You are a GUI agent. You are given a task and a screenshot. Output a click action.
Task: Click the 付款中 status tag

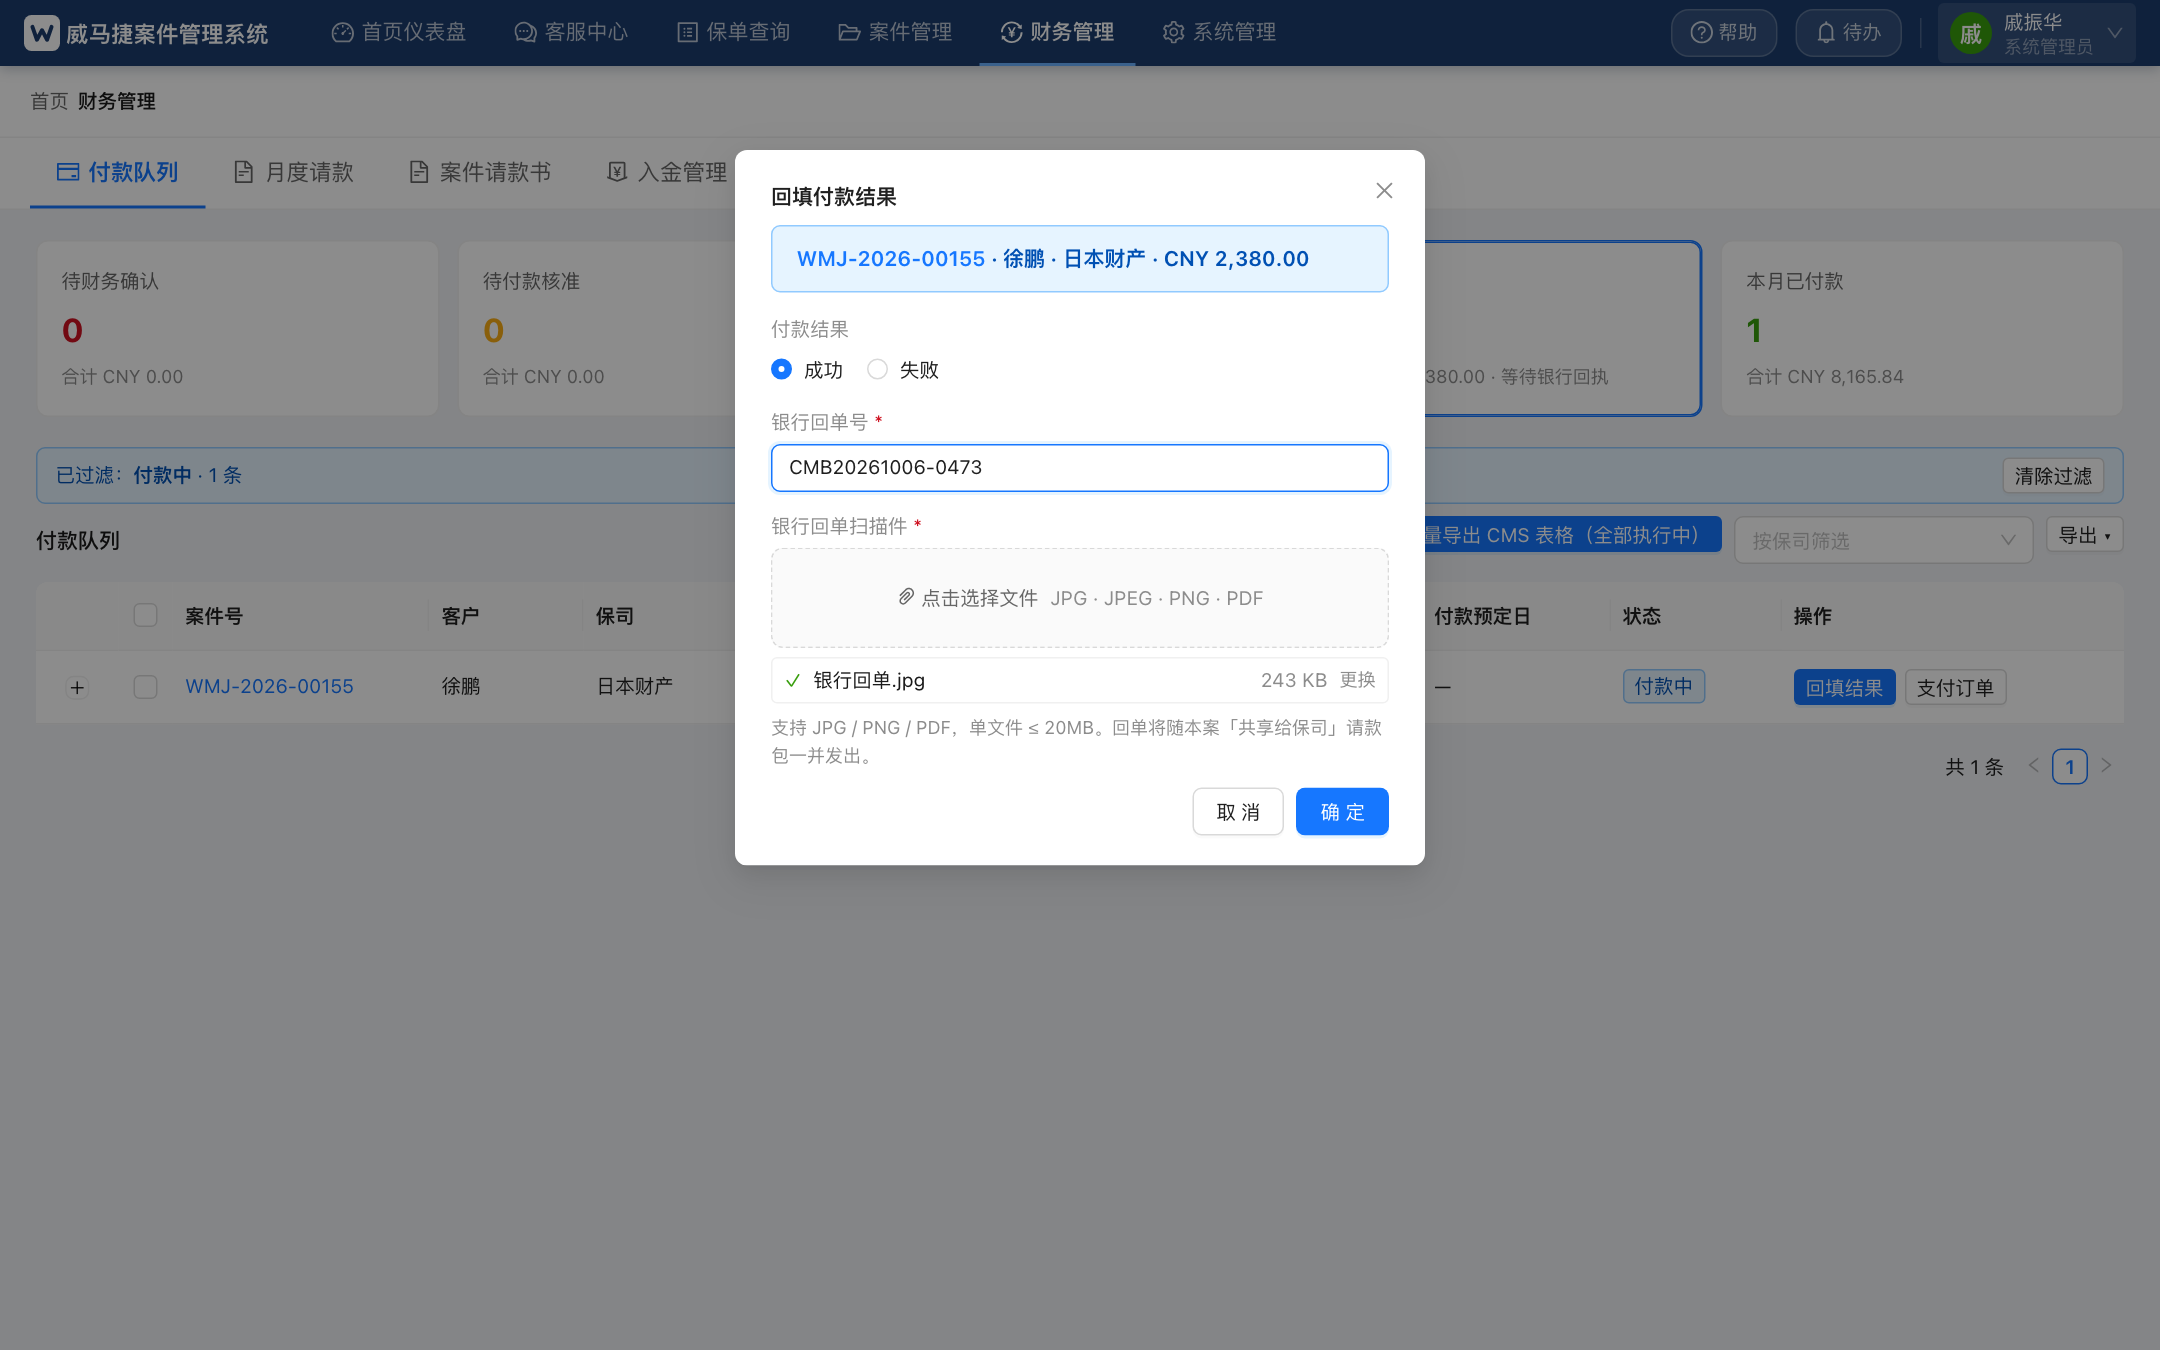pos(1663,686)
